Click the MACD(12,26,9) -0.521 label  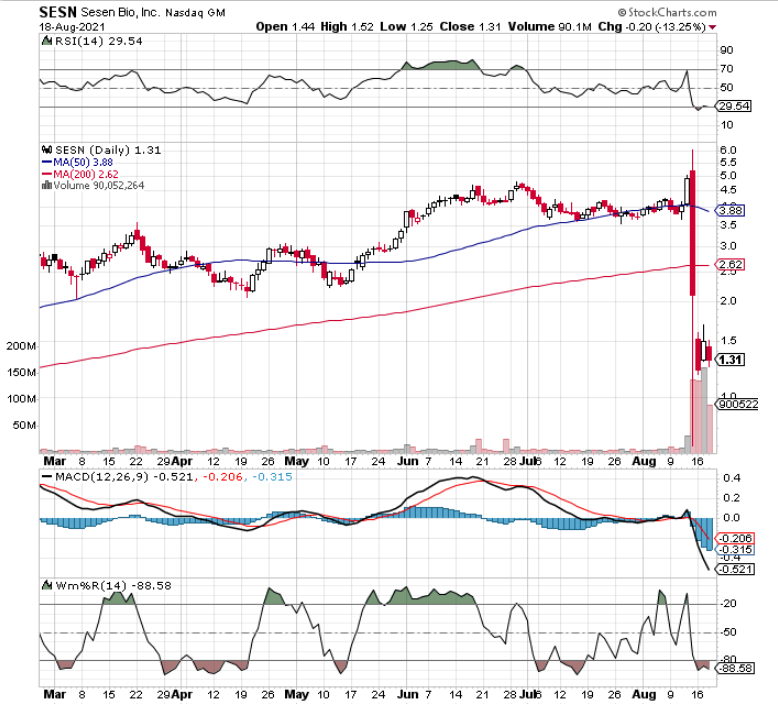click(124, 477)
